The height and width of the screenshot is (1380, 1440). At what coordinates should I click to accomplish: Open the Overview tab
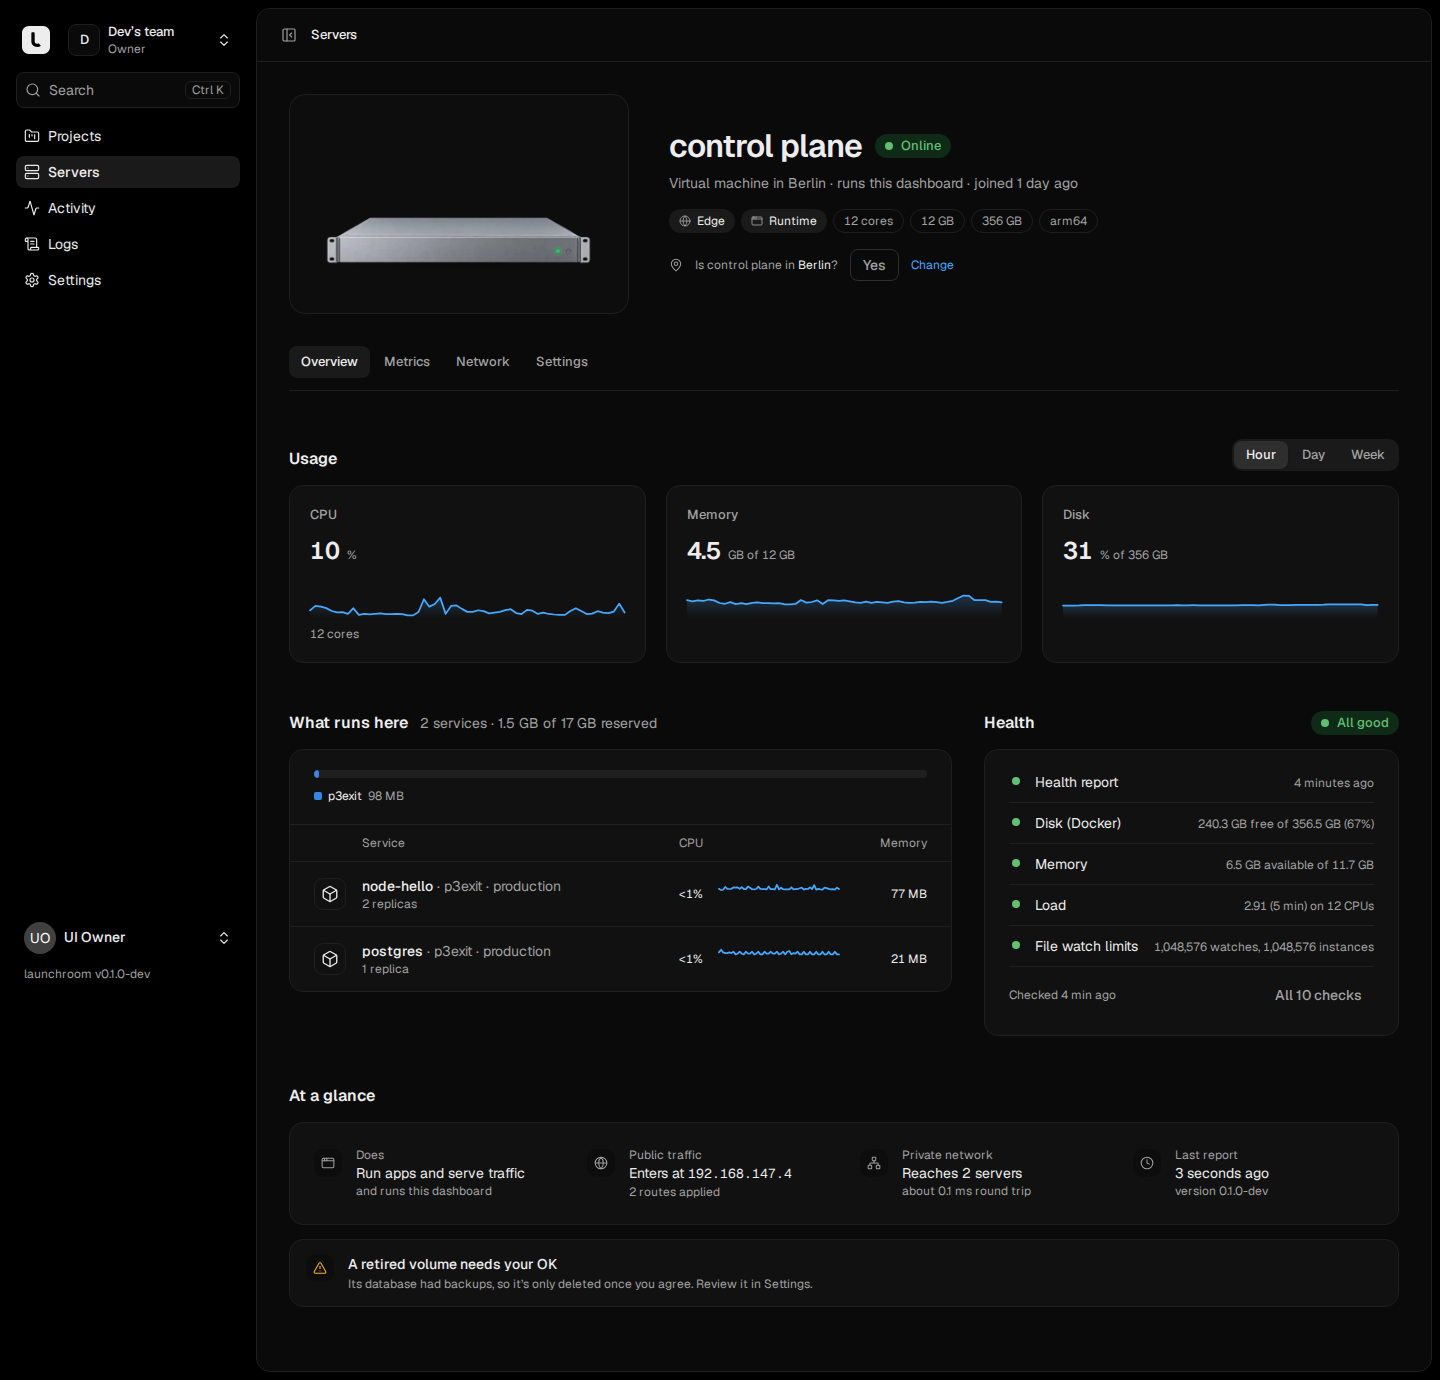tap(329, 362)
